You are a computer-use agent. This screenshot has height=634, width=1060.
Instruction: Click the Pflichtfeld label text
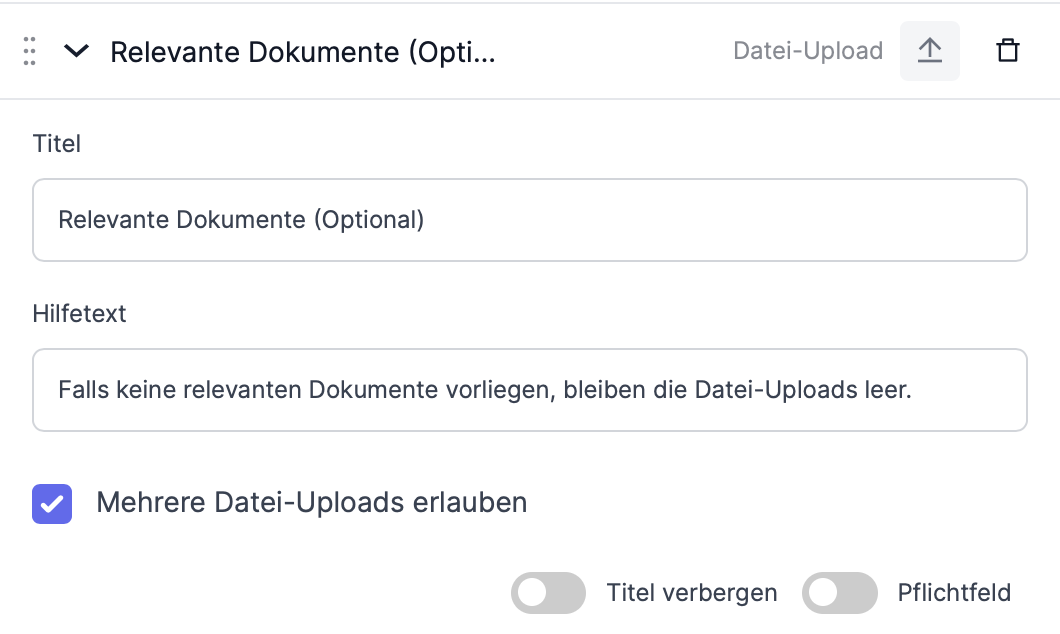click(x=955, y=593)
